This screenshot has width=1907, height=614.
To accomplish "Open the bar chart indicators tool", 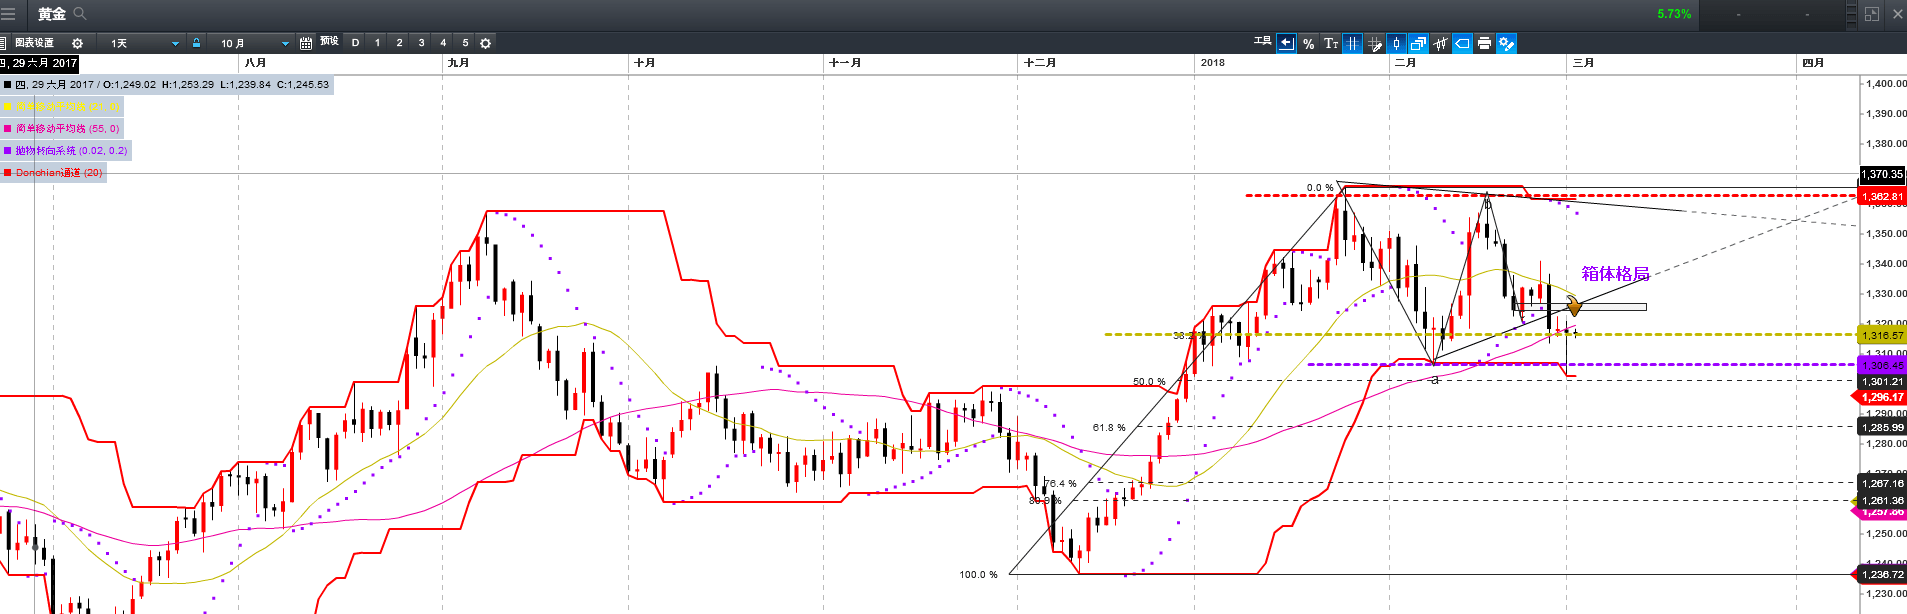I will click(x=1440, y=43).
